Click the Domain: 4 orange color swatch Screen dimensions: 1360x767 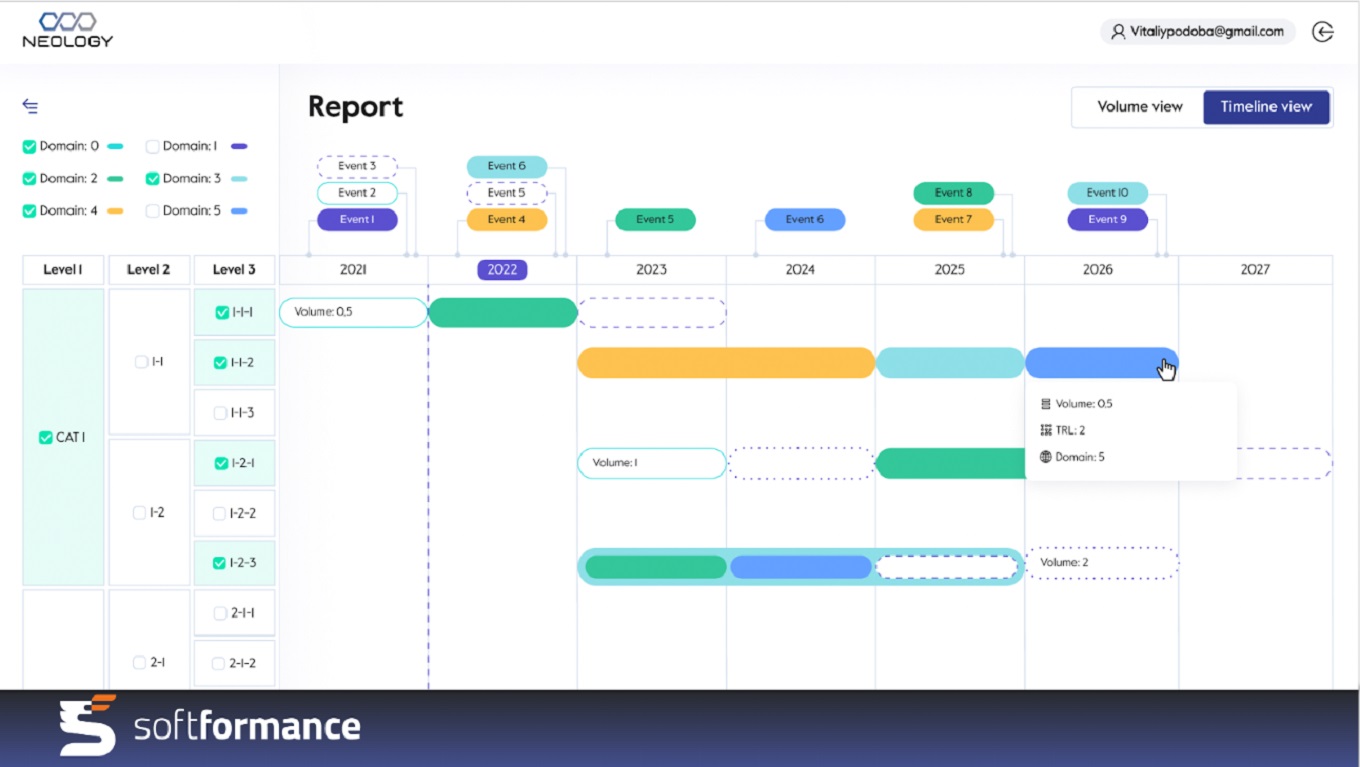(115, 212)
